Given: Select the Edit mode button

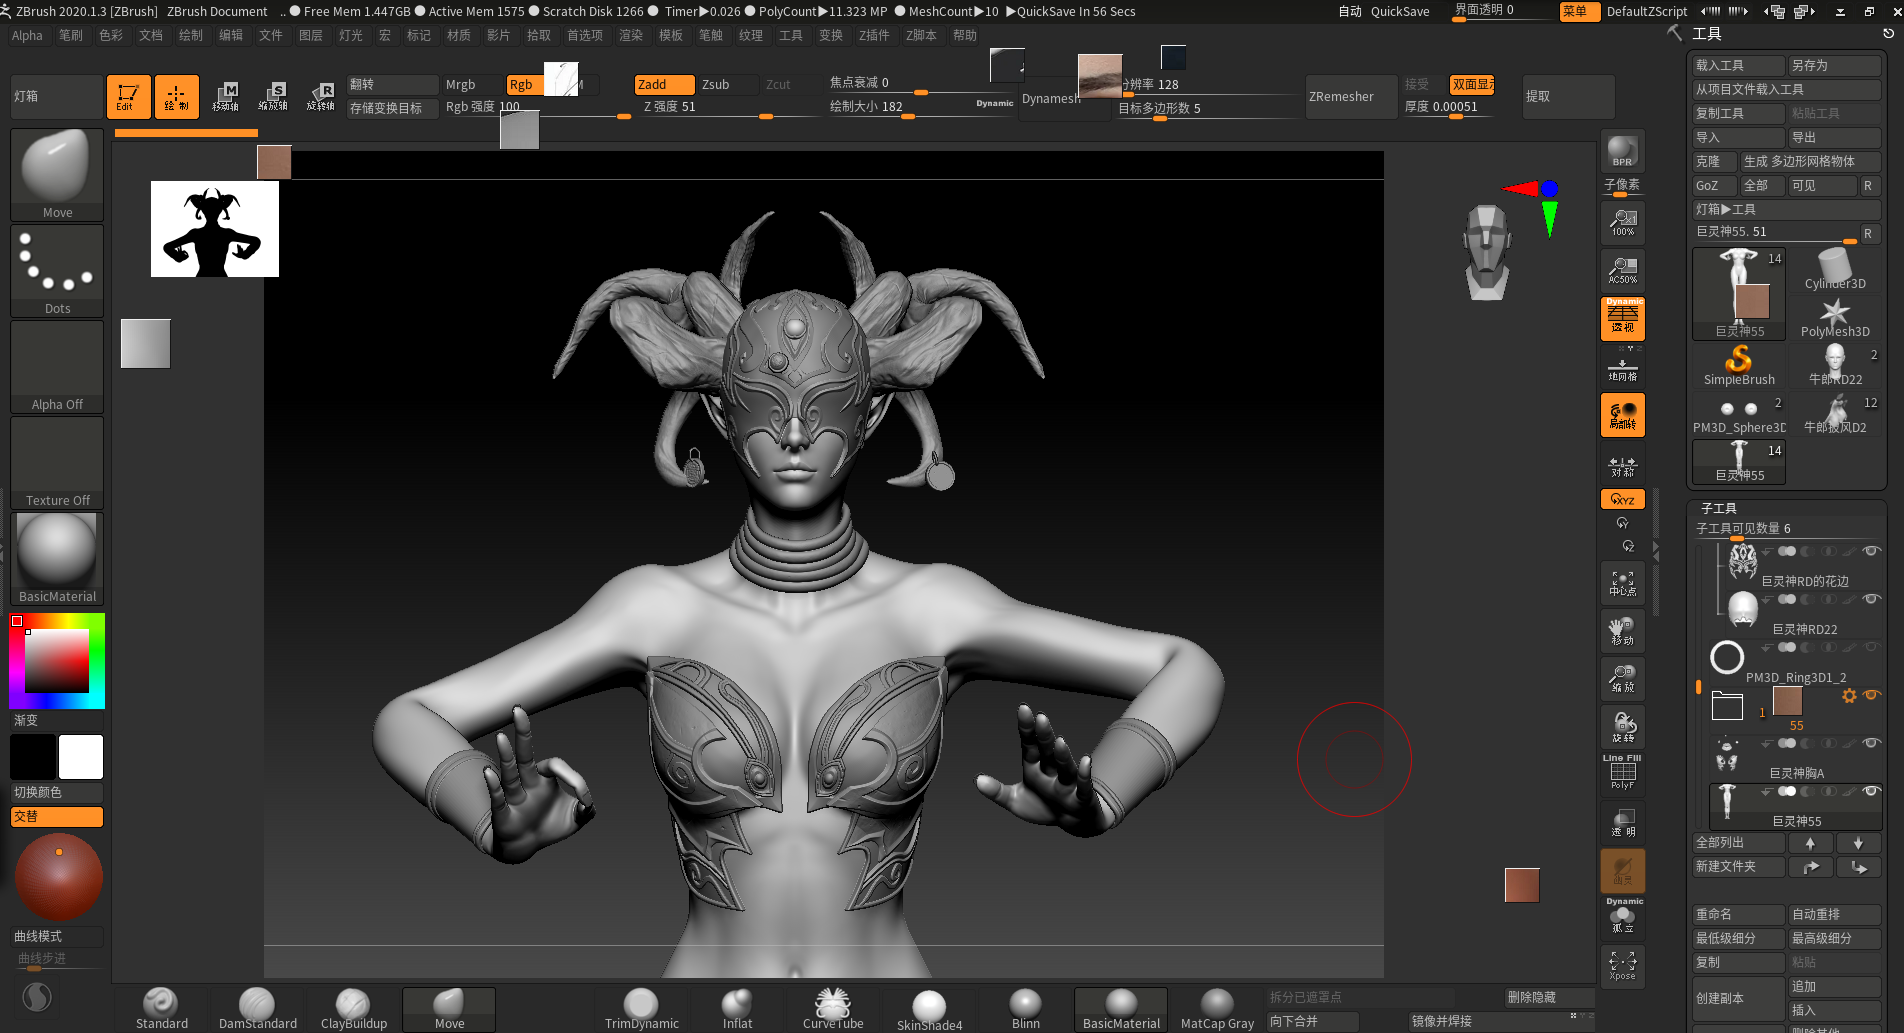Looking at the screenshot, I should pyautogui.click(x=128, y=97).
